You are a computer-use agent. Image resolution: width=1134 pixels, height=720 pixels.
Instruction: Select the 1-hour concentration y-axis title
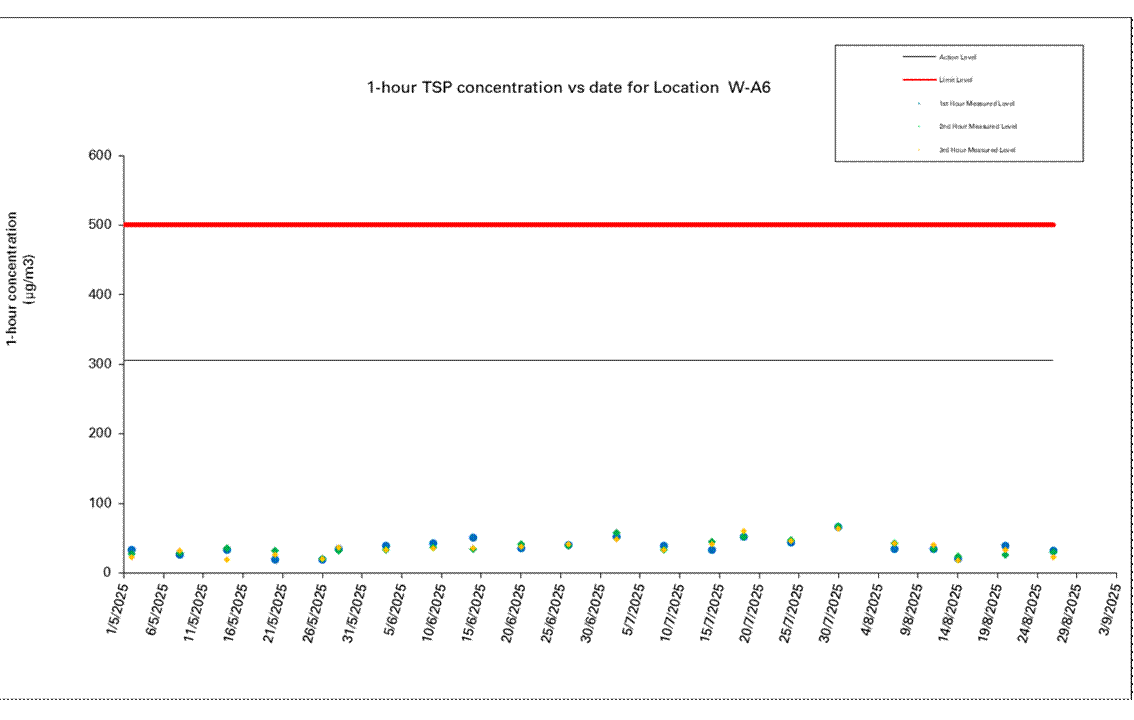click(20, 278)
